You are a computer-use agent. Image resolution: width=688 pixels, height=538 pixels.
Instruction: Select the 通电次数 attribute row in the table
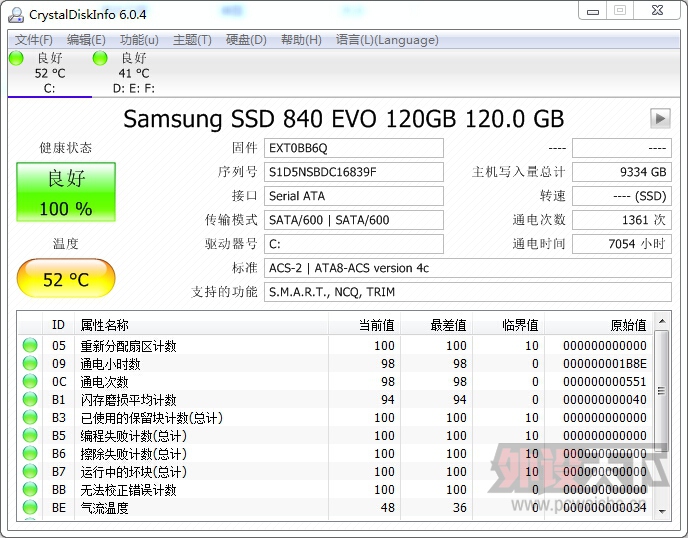click(335, 381)
